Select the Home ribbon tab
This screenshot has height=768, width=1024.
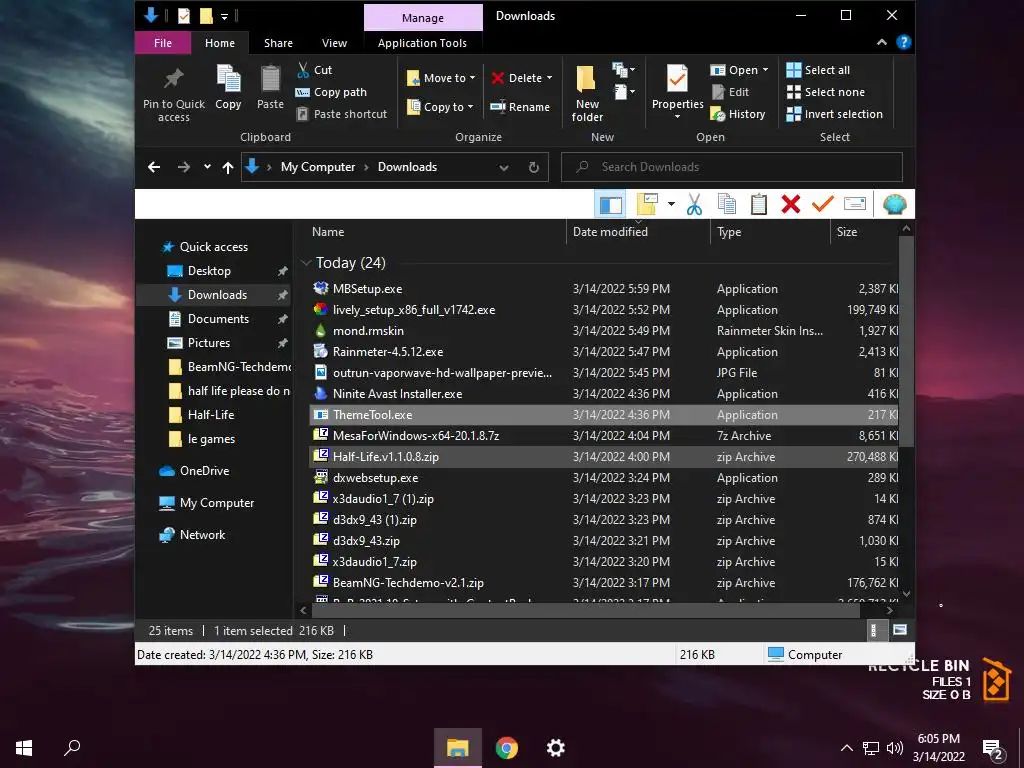tap(219, 43)
